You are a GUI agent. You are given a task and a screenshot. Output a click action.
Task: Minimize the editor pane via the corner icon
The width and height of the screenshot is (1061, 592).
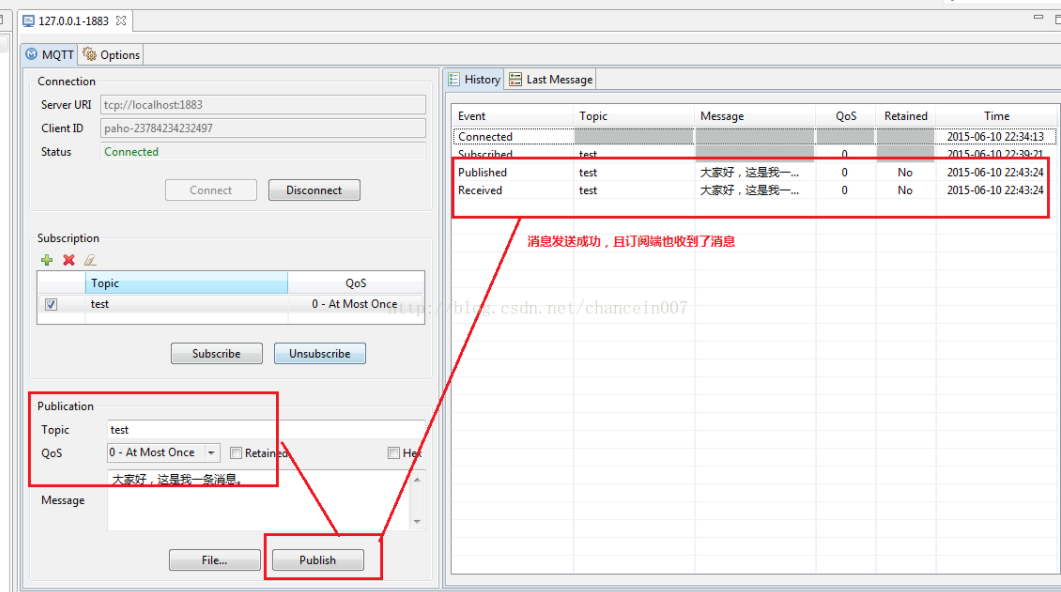click(1038, 17)
